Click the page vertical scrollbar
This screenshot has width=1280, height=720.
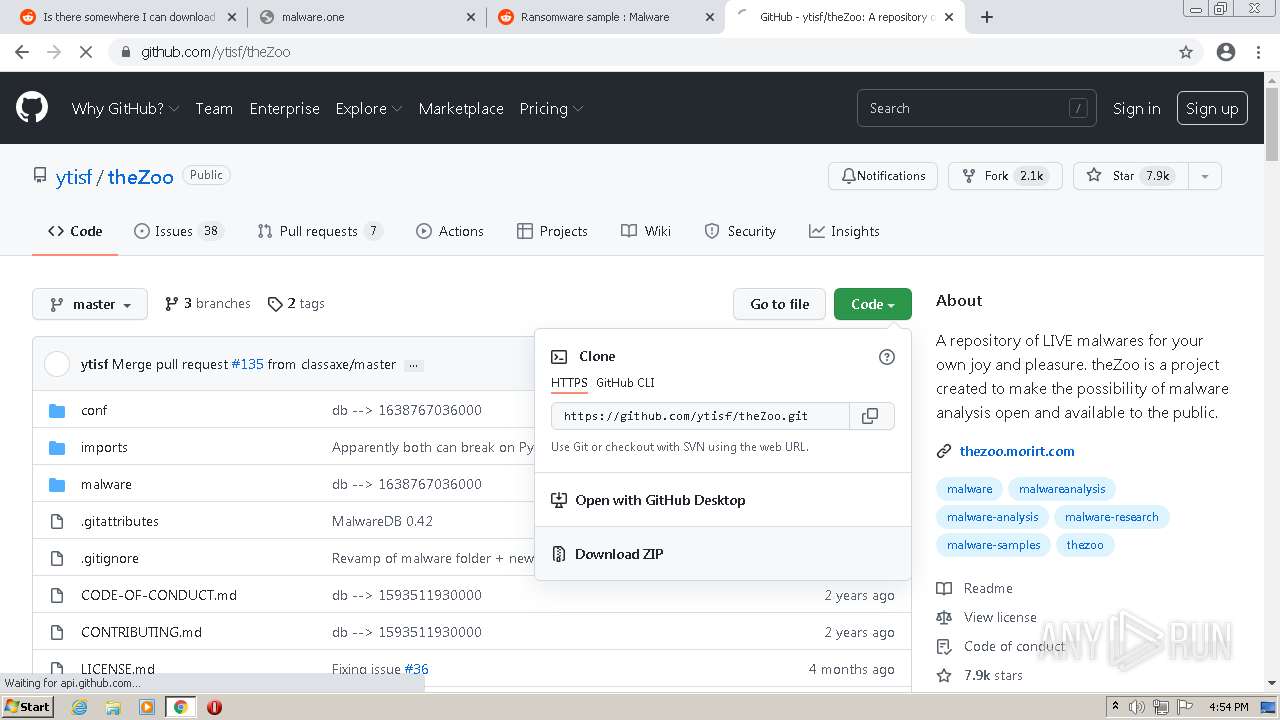(1272, 380)
